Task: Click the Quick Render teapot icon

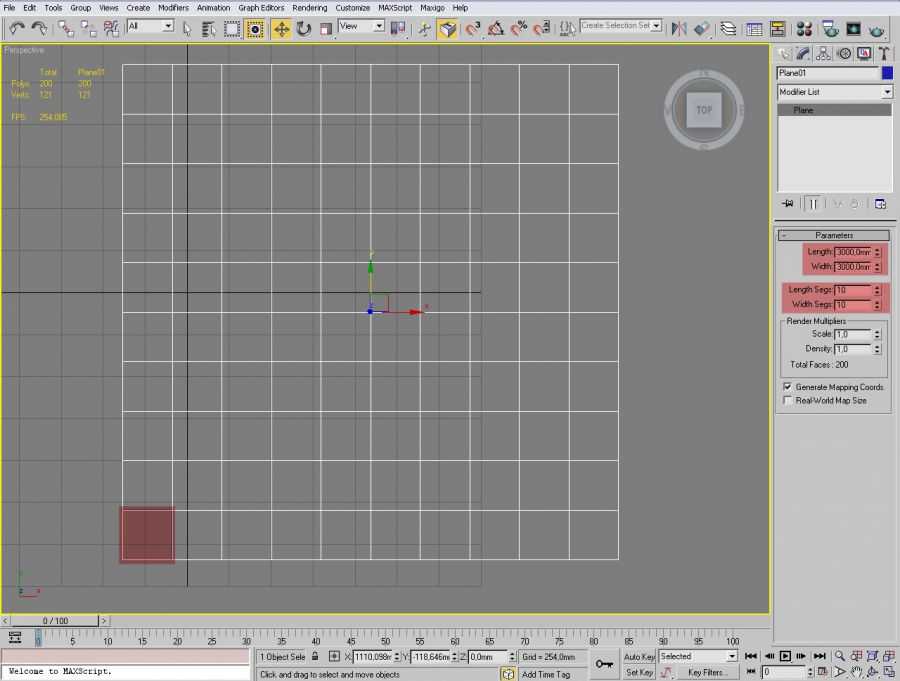Action: (877, 29)
